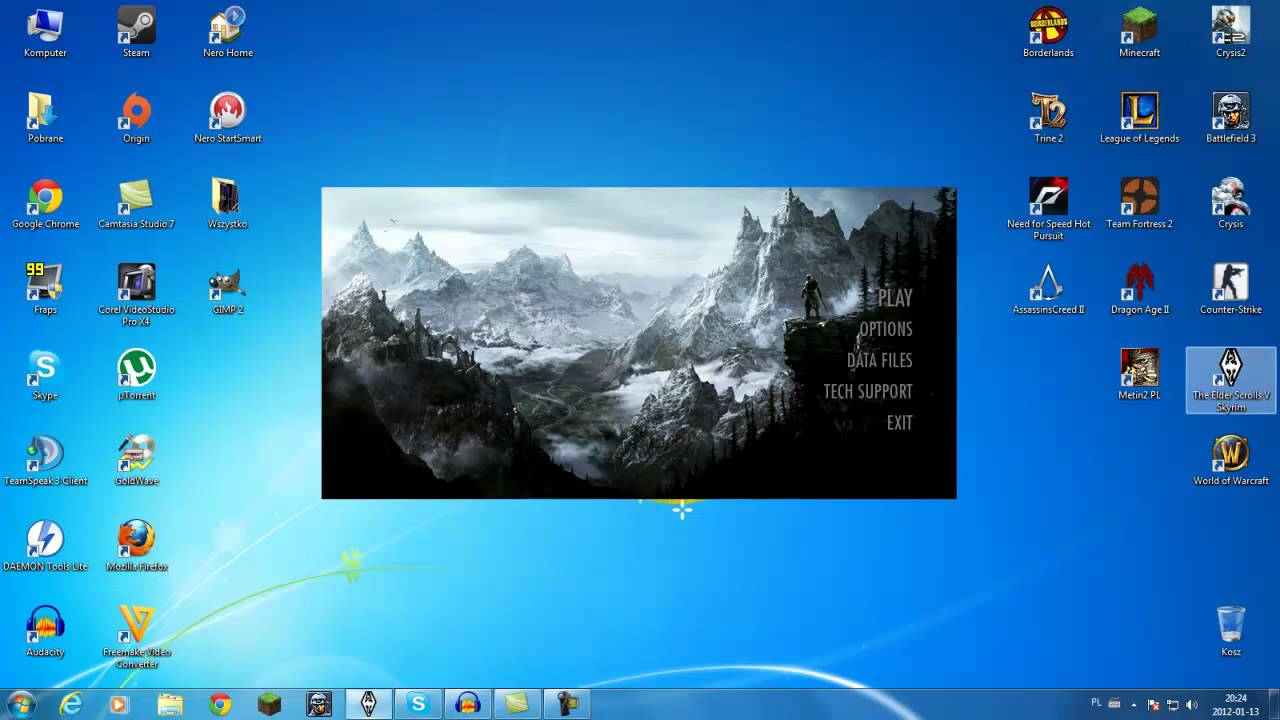Select the Wszystko folder icon
The width and height of the screenshot is (1280, 720).
(x=228, y=205)
